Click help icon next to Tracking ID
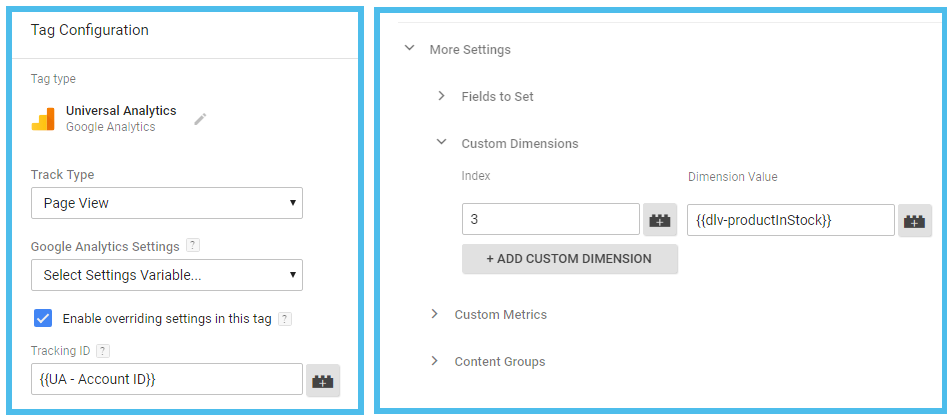The width and height of the screenshot is (950, 418). click(104, 350)
